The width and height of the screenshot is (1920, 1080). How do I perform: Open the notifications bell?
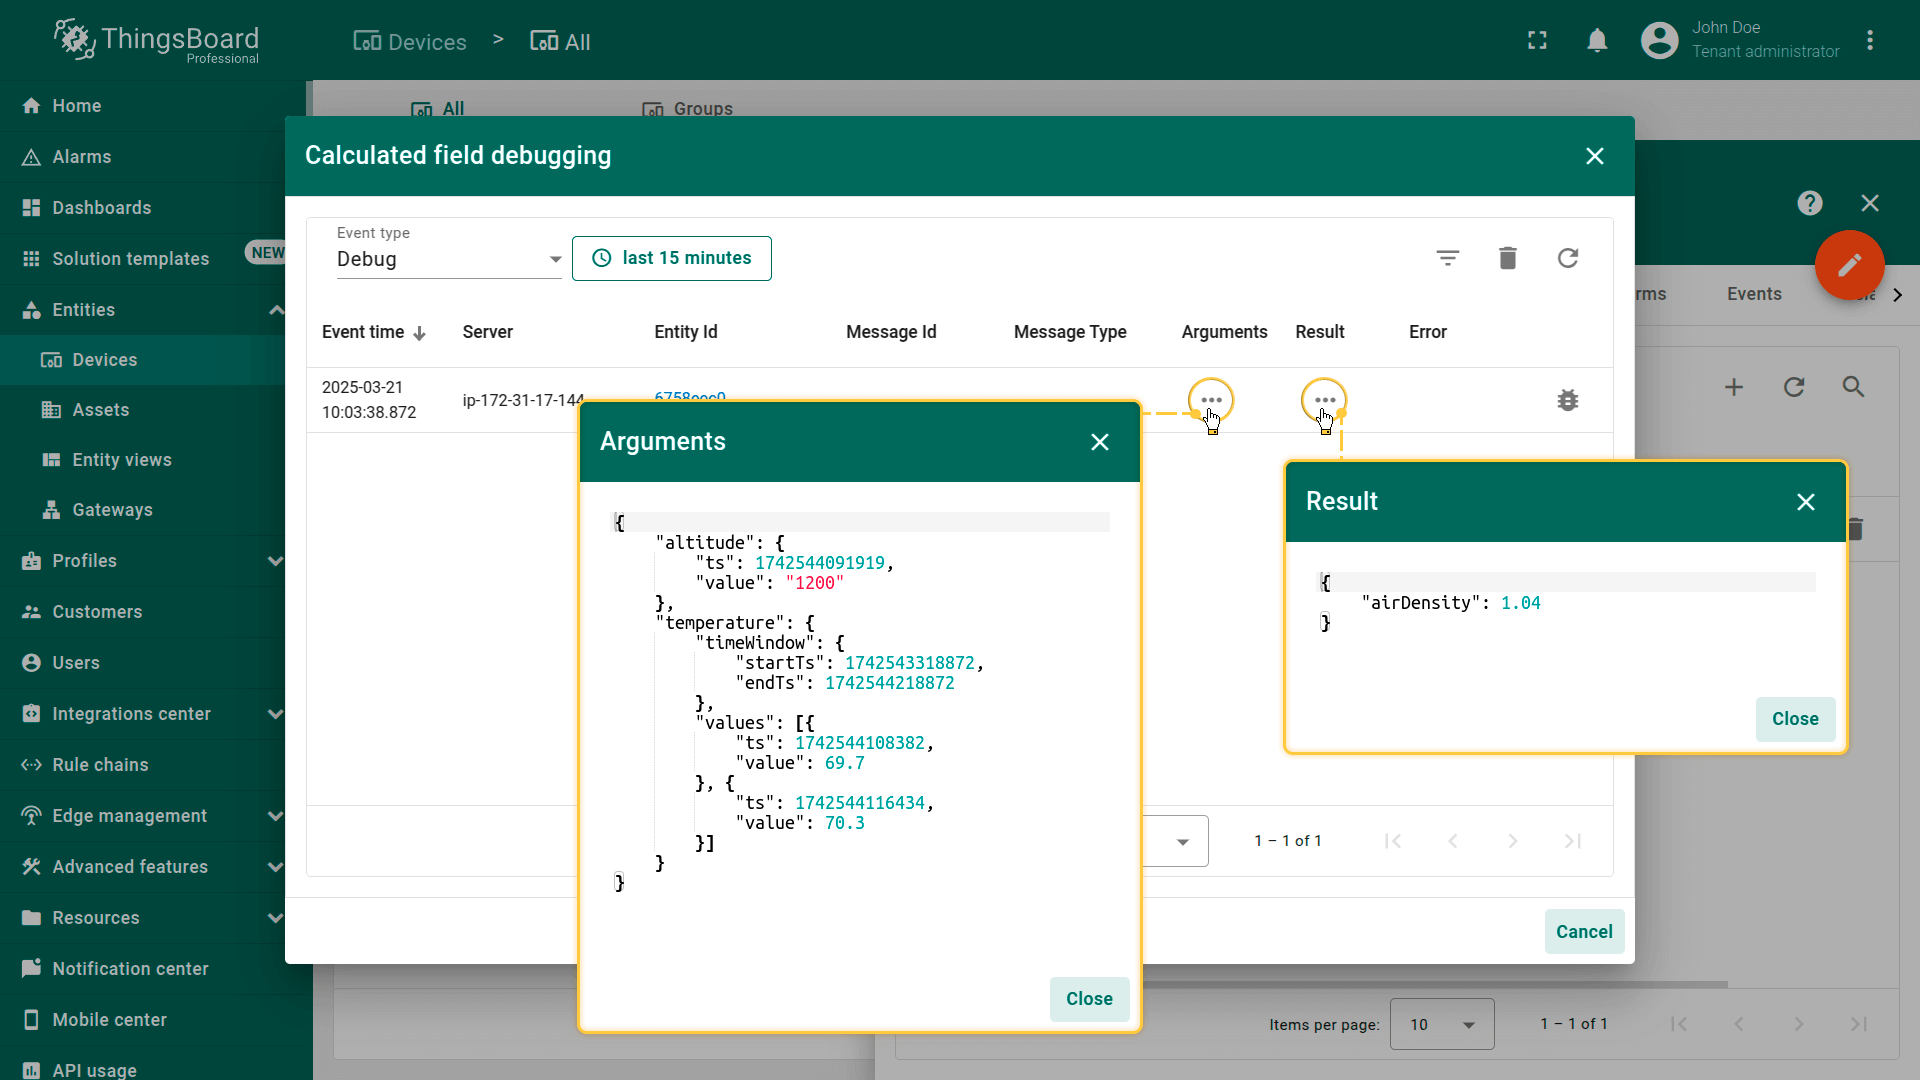point(1597,40)
